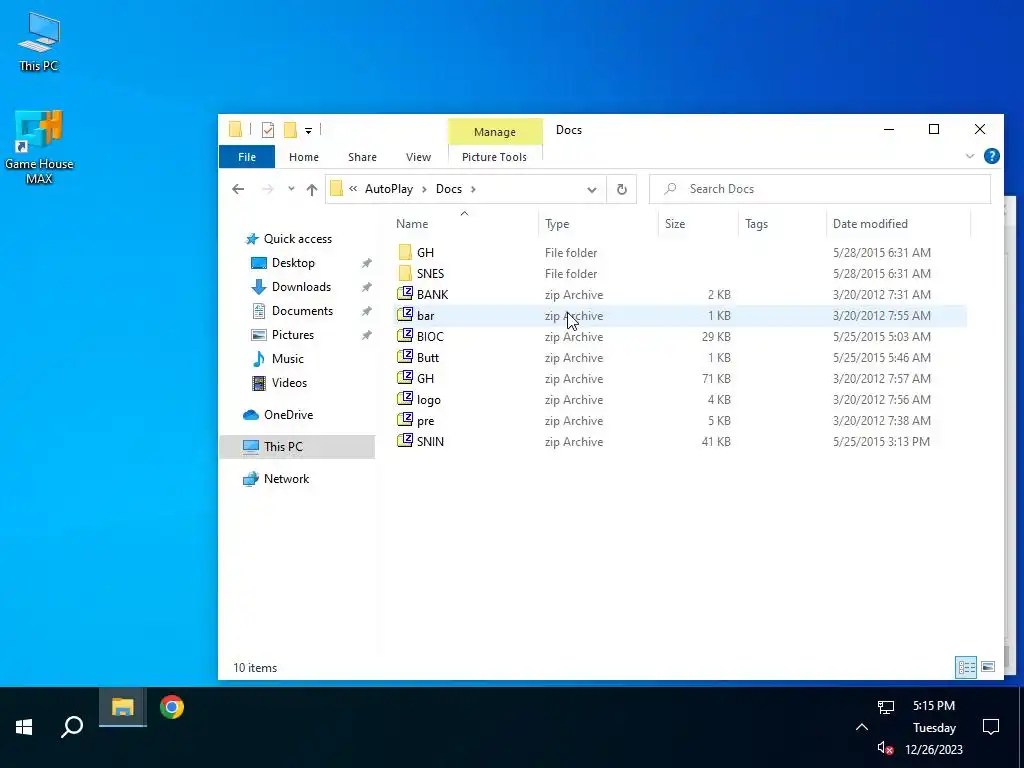Select bar zip archive
Screen dimensions: 1024x768
(680, 315)
